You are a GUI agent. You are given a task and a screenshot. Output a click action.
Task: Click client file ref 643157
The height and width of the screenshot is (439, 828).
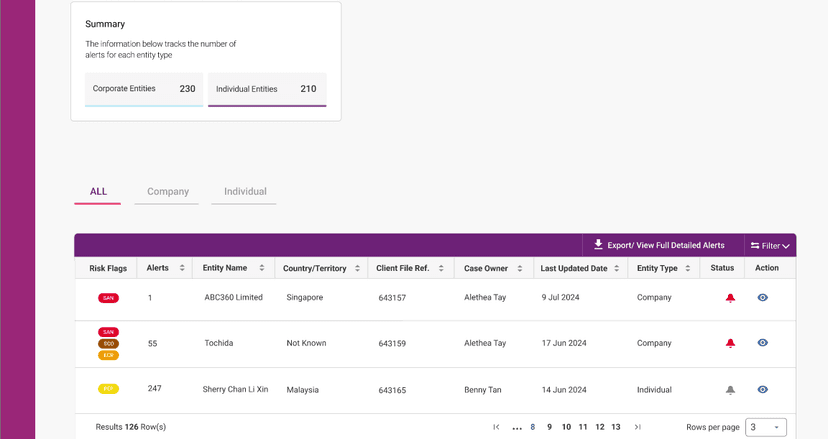tap(392, 298)
